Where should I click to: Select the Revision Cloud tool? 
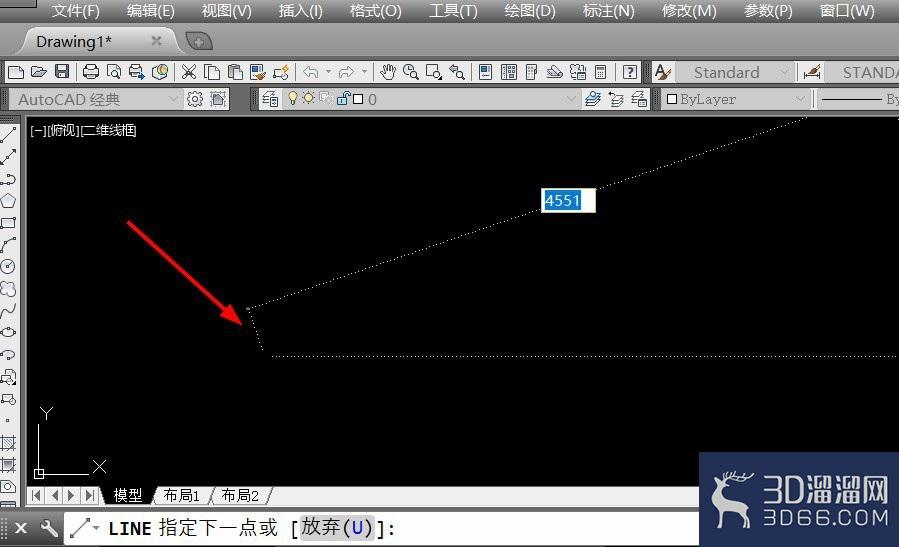coord(8,288)
